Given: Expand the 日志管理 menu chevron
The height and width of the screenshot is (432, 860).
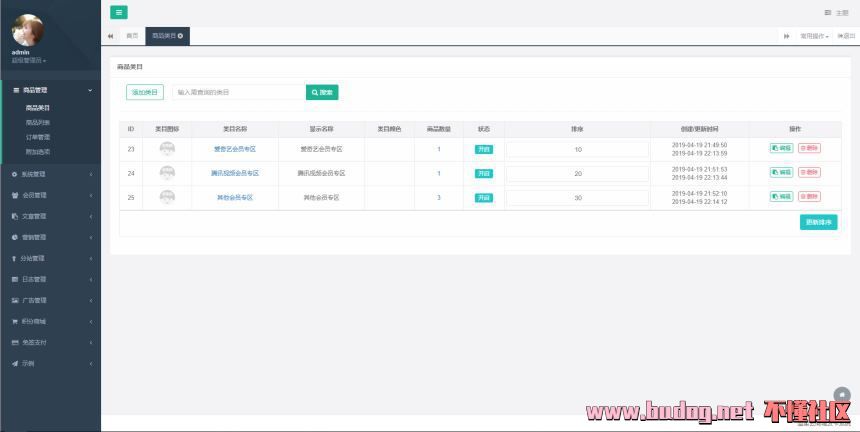Looking at the screenshot, I should [x=91, y=280].
